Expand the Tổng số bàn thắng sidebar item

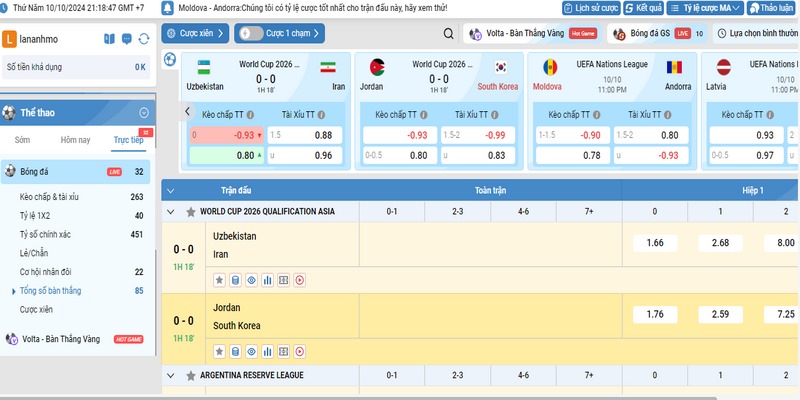[50, 291]
